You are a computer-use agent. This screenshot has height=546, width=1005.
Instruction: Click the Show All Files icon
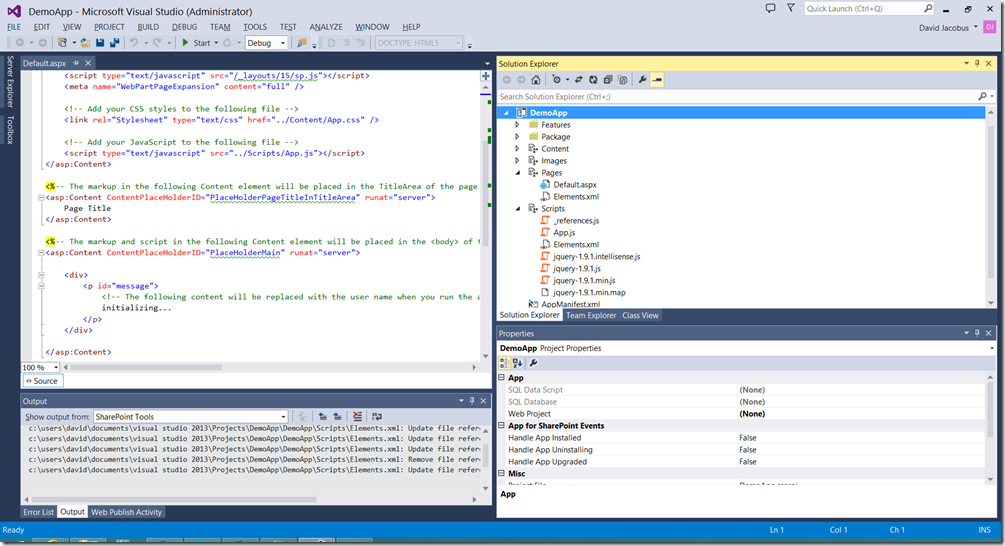click(622, 79)
